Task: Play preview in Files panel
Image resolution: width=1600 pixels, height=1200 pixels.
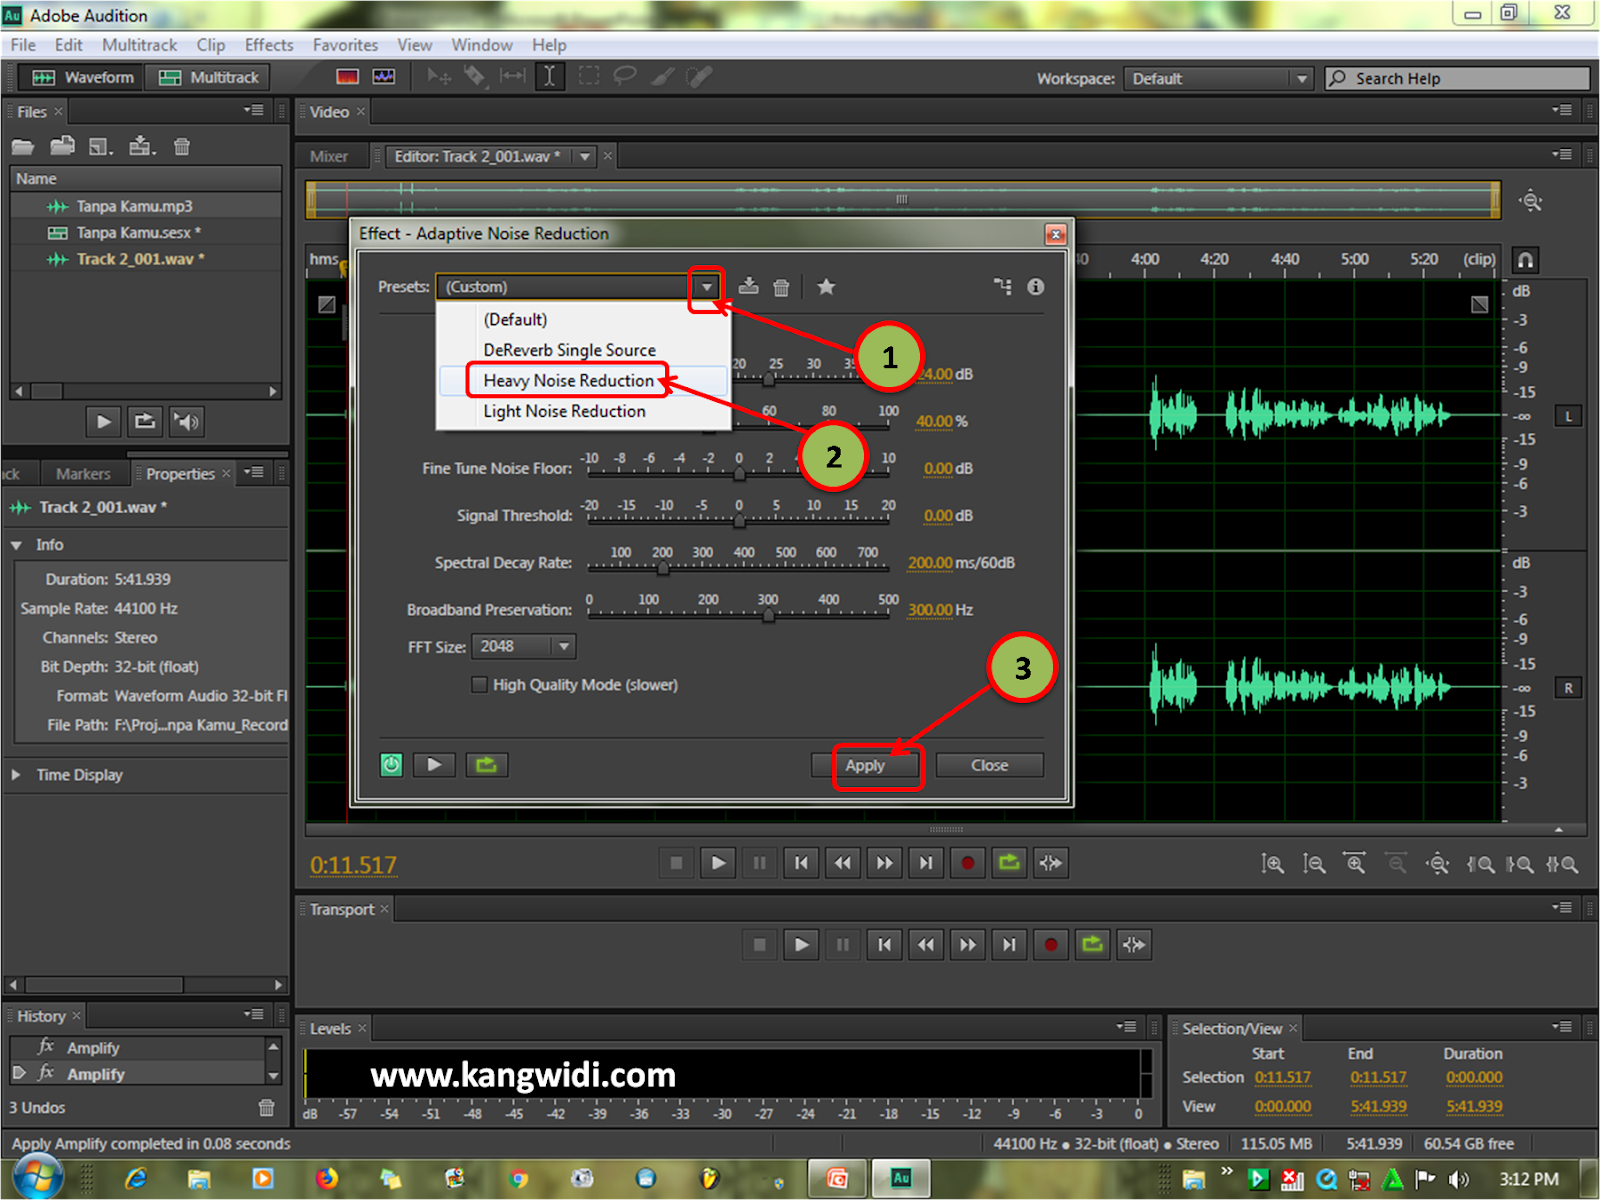Action: pyautogui.click(x=104, y=421)
